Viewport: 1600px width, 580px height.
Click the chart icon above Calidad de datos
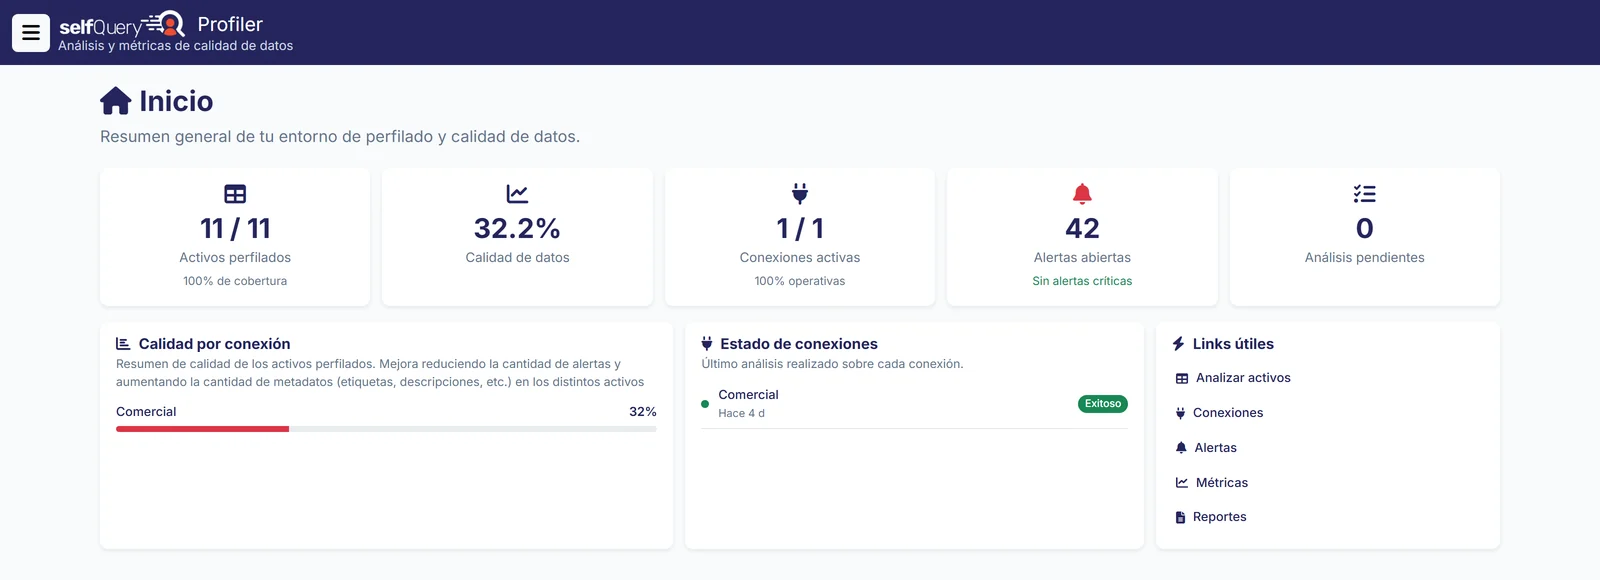517,194
